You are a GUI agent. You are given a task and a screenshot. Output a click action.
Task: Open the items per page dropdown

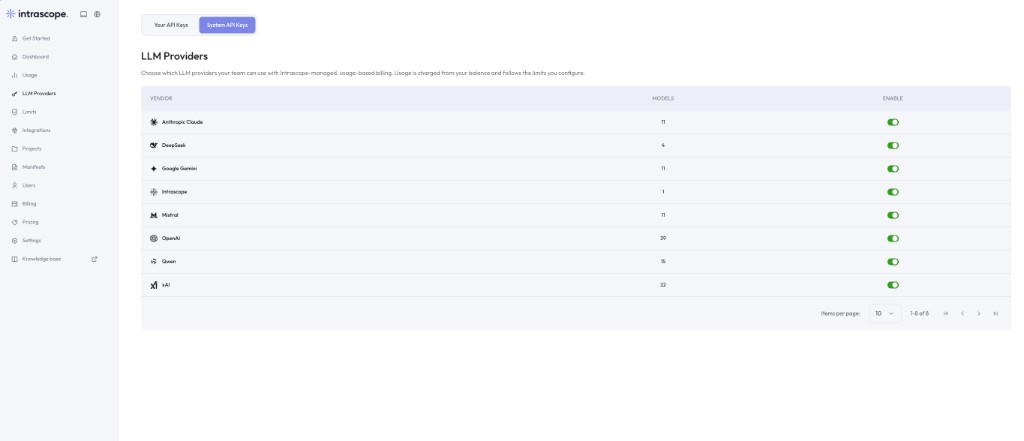[x=885, y=314]
